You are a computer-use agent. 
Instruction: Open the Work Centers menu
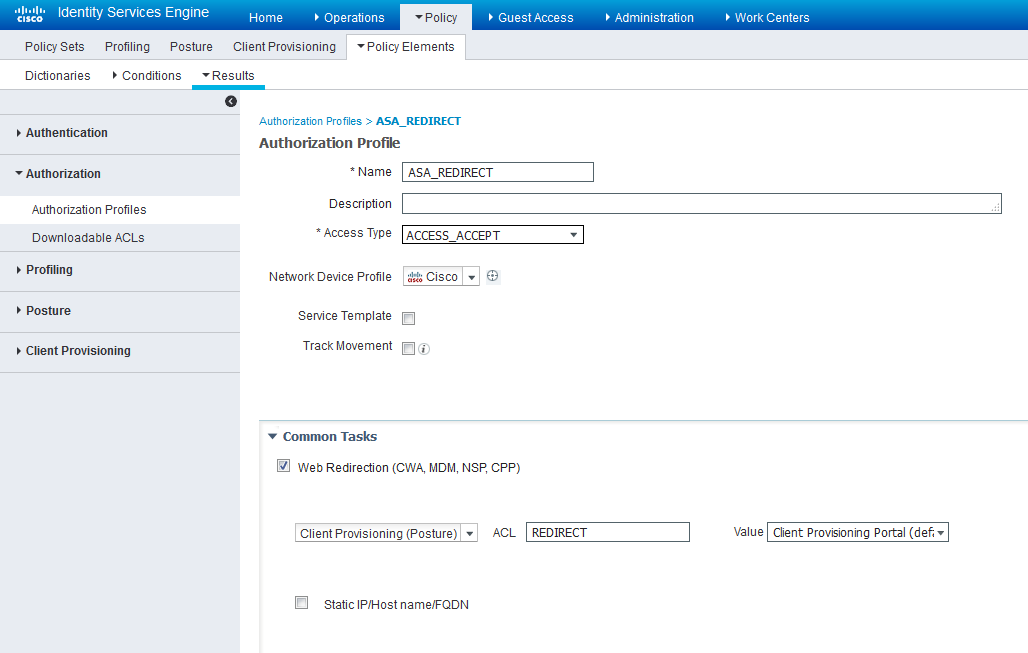tap(768, 18)
